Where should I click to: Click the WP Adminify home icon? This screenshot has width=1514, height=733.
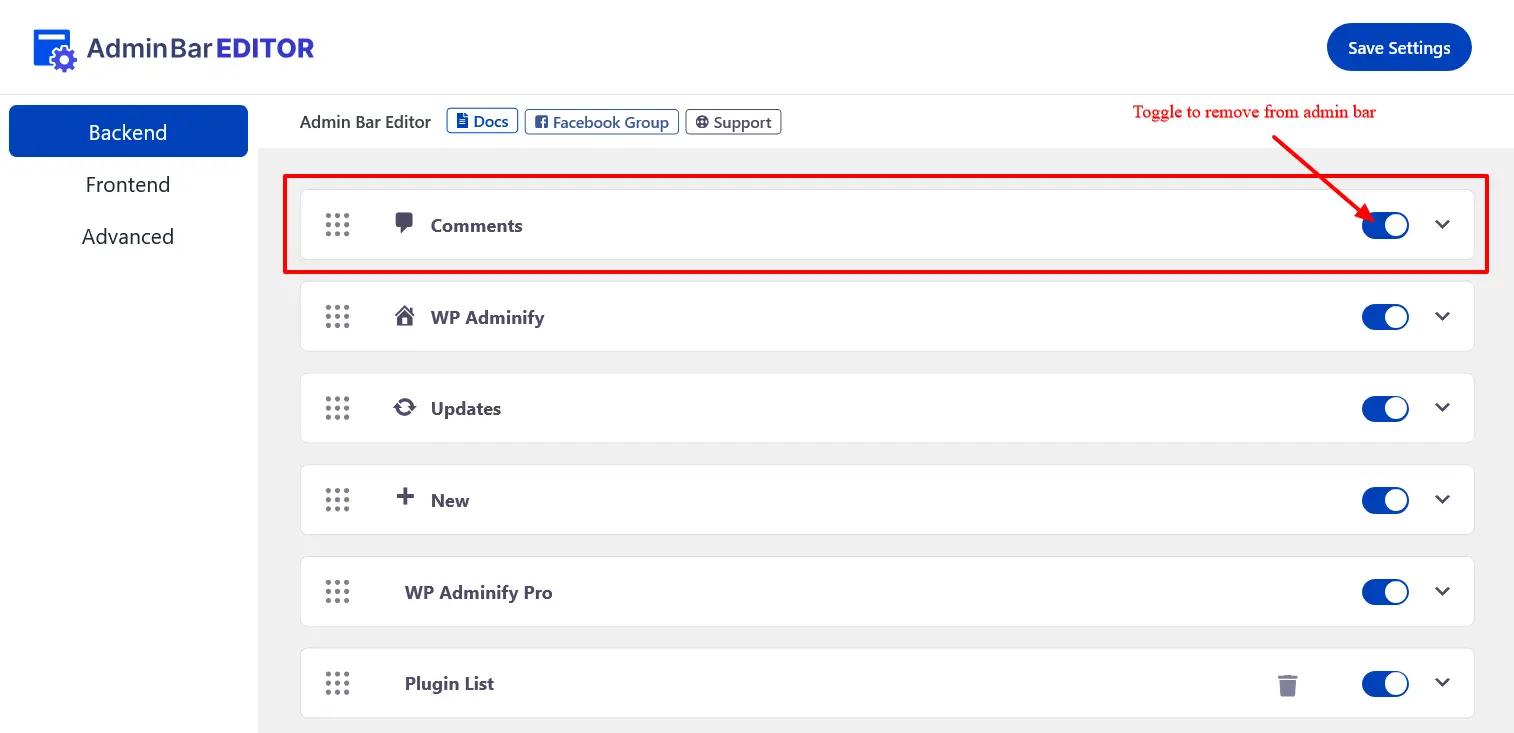404,315
